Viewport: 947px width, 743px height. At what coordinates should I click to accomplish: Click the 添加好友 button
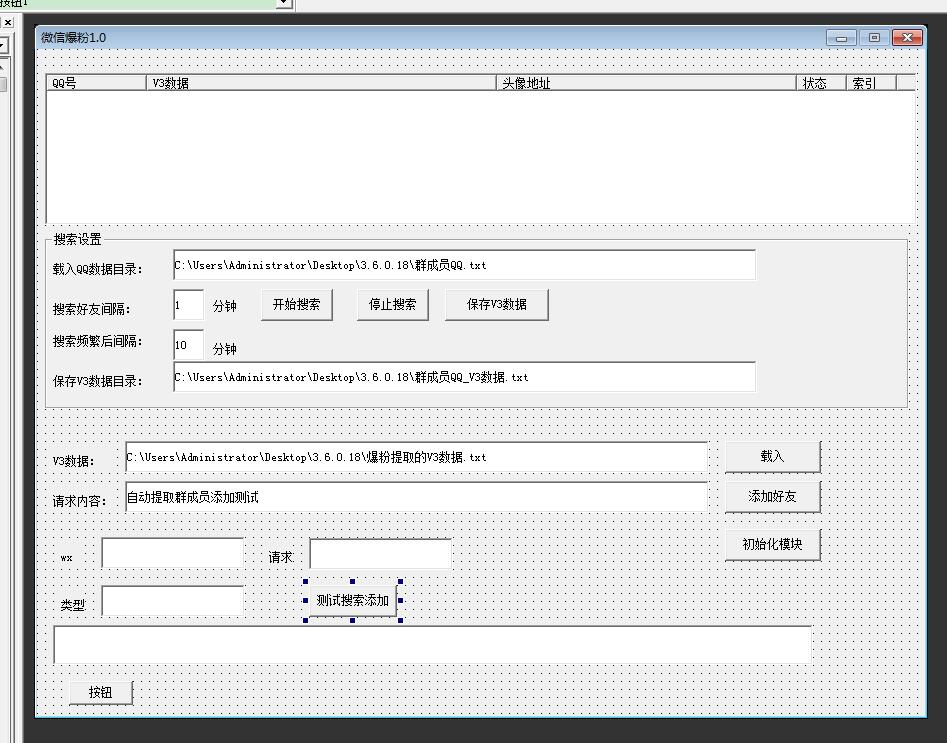coord(772,497)
